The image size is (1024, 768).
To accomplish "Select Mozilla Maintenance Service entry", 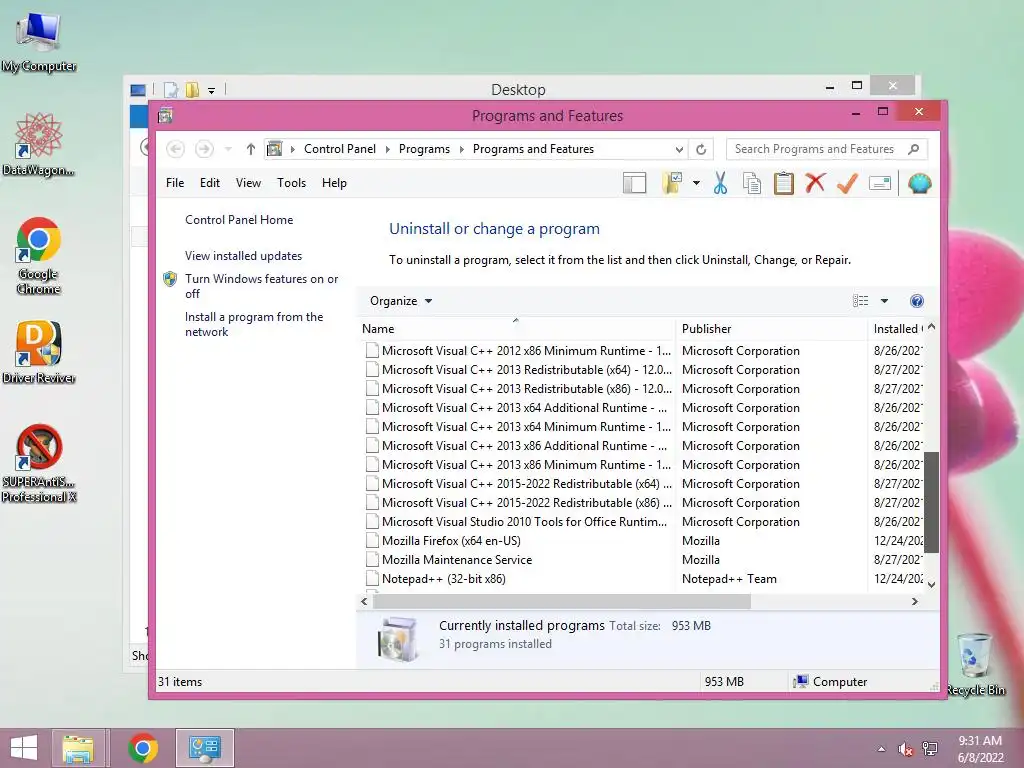I will tap(457, 560).
